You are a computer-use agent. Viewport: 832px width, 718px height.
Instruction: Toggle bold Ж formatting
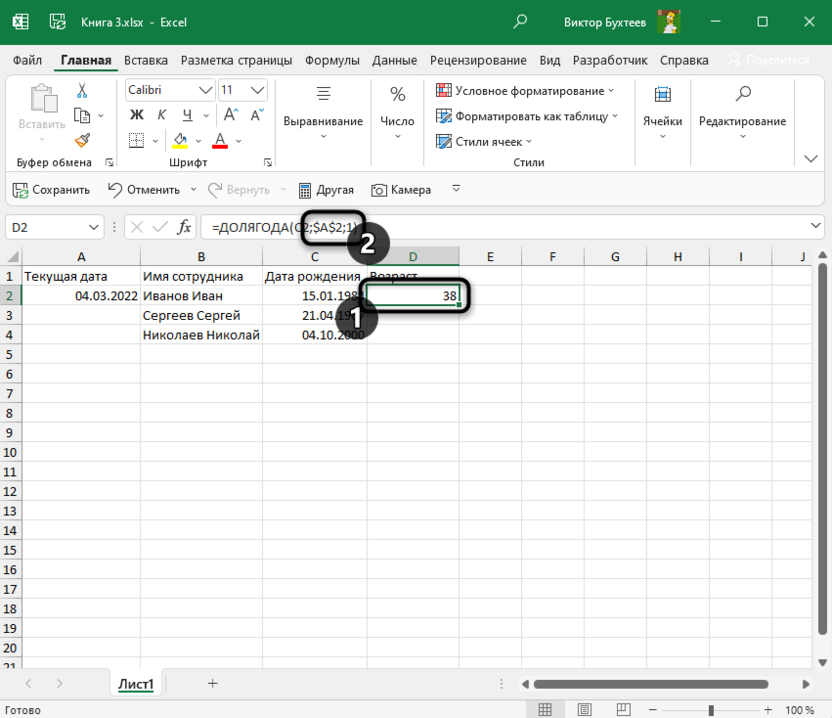[137, 115]
